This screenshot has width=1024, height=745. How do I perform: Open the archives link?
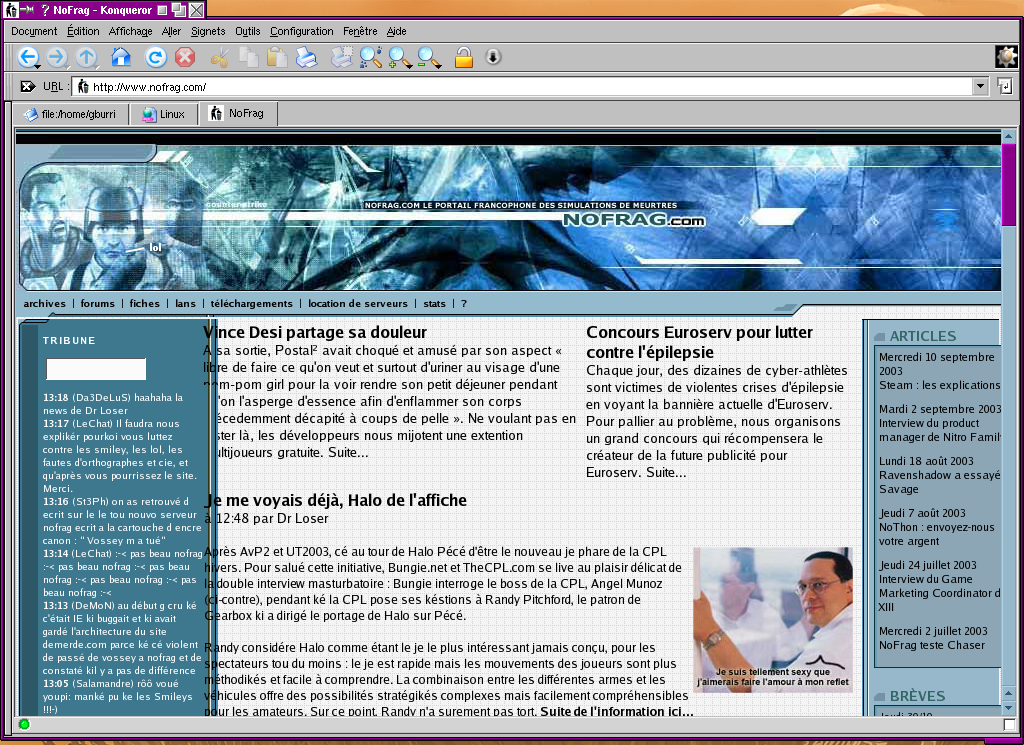44,304
